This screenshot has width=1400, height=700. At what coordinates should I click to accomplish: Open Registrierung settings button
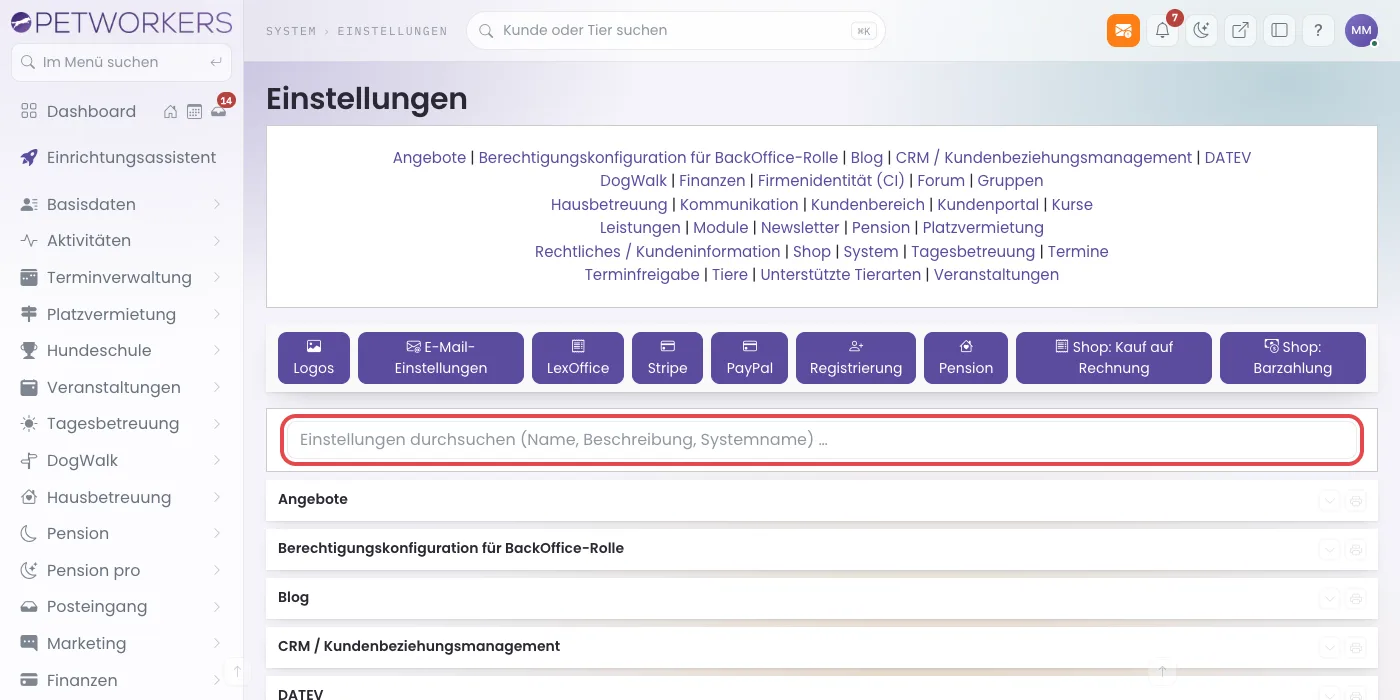point(856,358)
